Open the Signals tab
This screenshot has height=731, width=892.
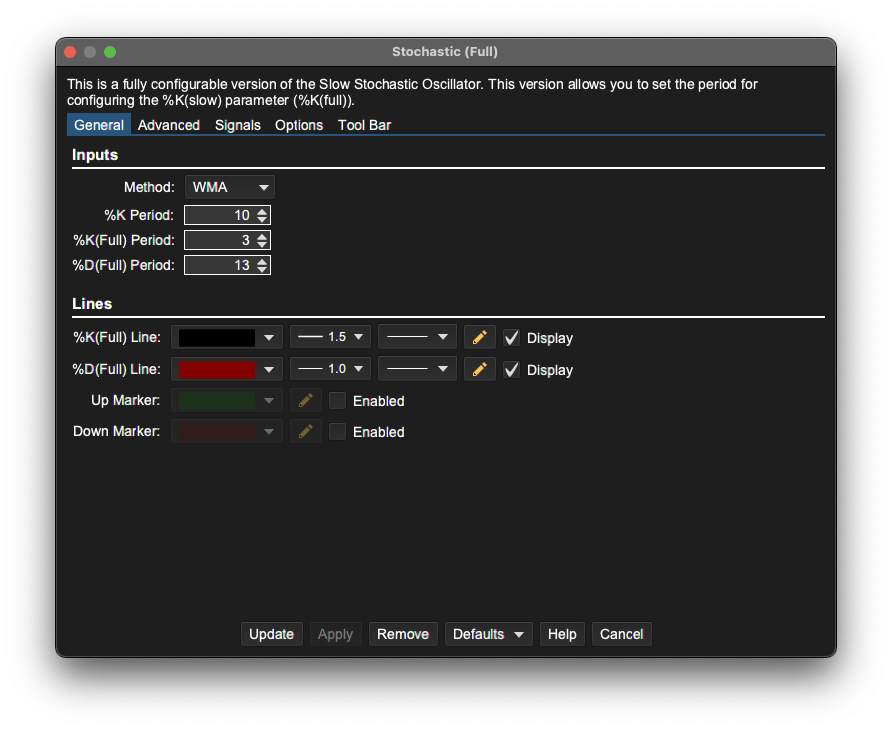pos(238,125)
